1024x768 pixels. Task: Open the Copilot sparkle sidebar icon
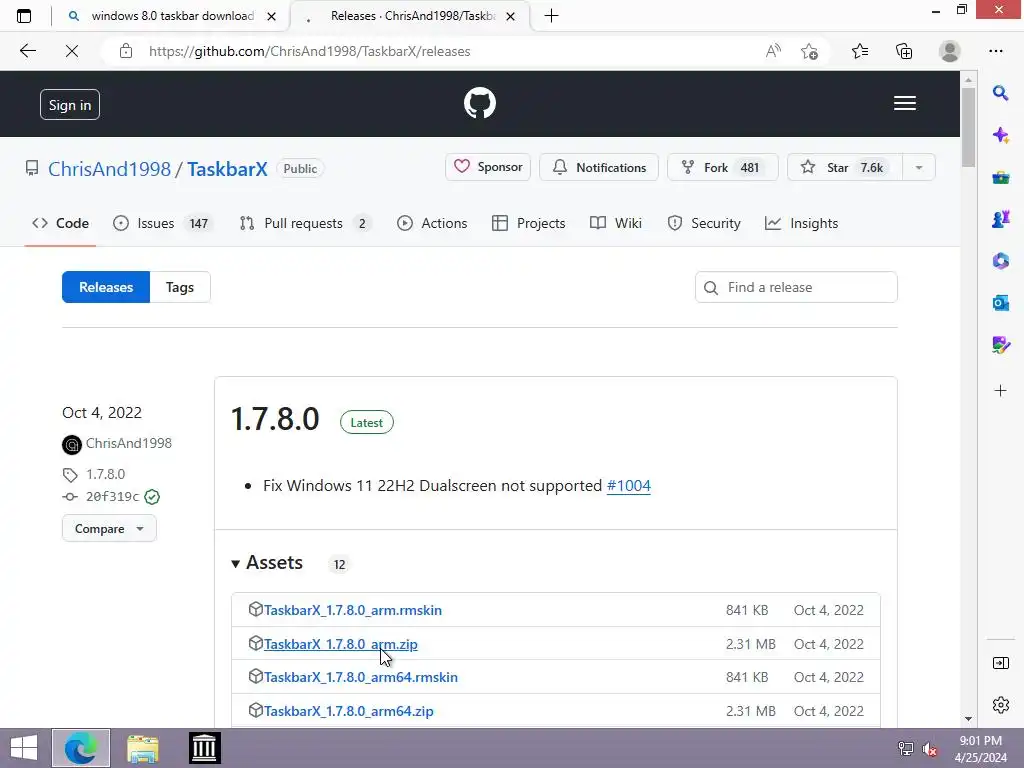(x=1000, y=135)
